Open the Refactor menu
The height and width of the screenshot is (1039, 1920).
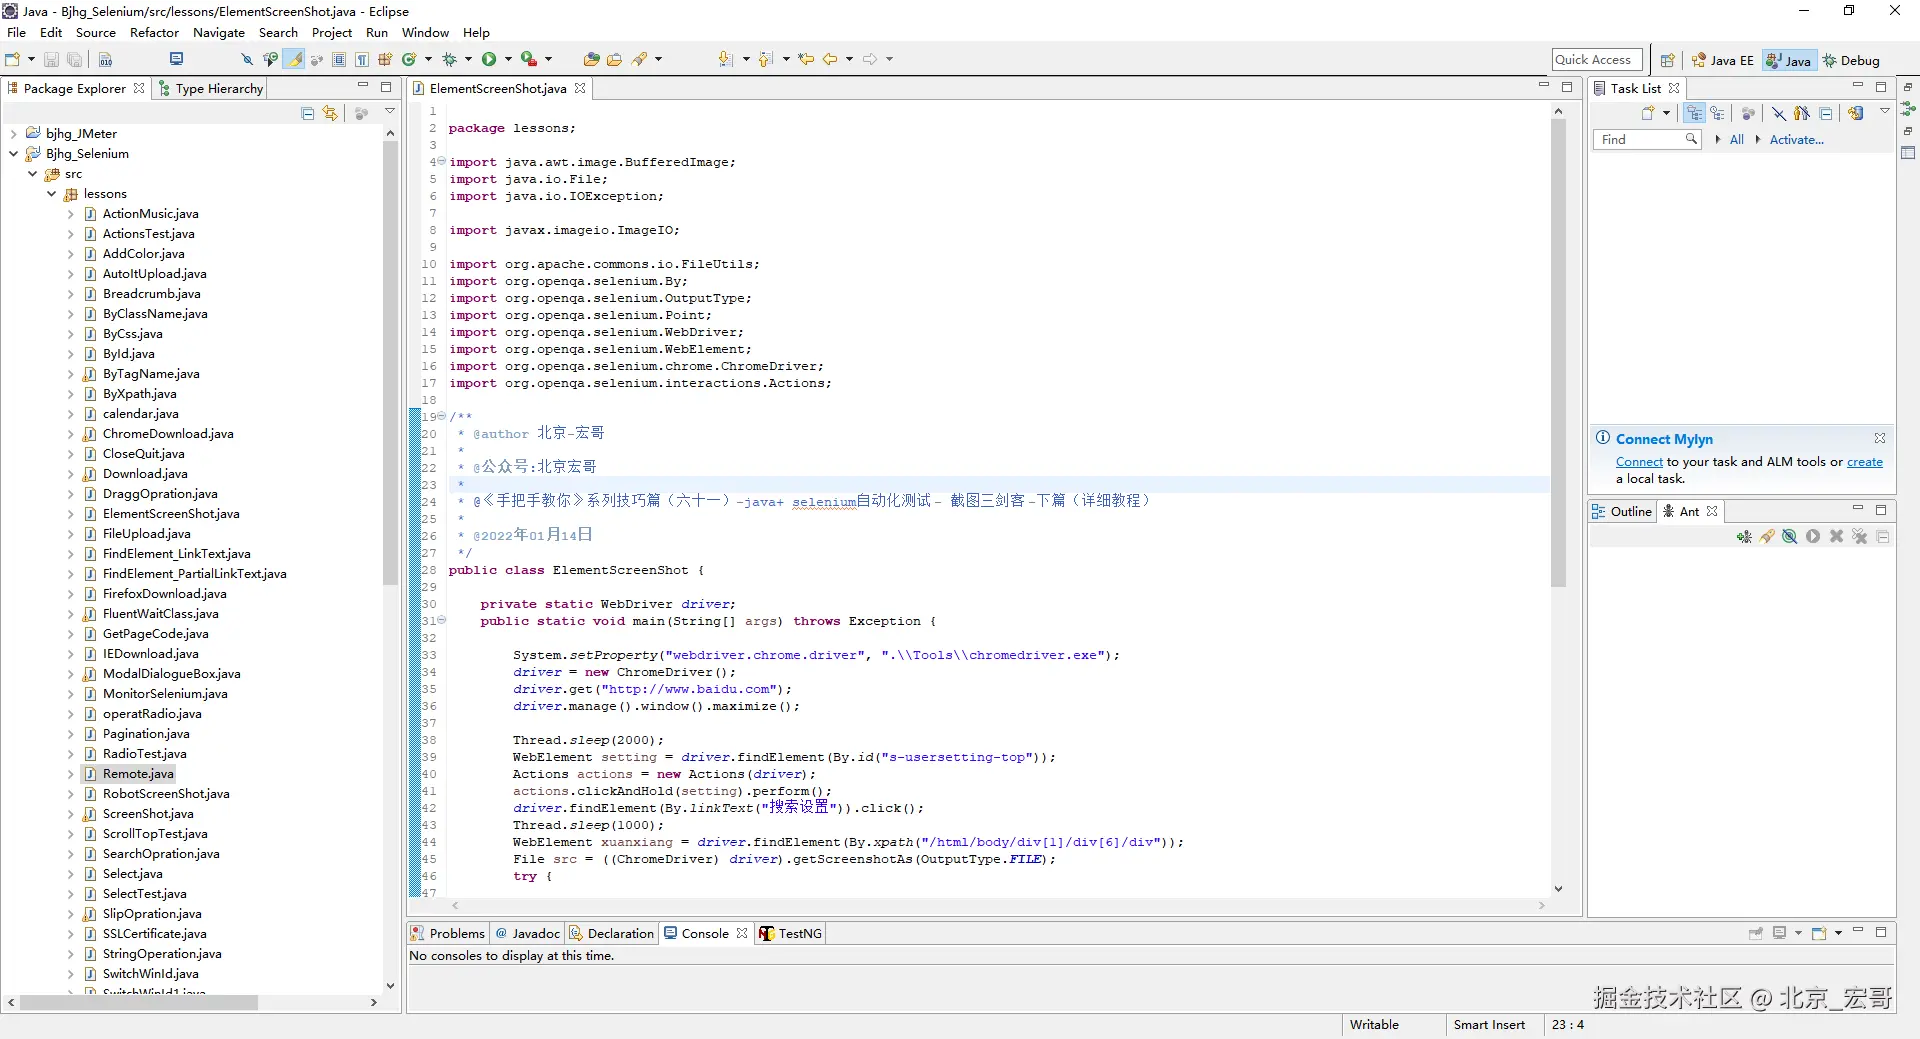point(154,33)
